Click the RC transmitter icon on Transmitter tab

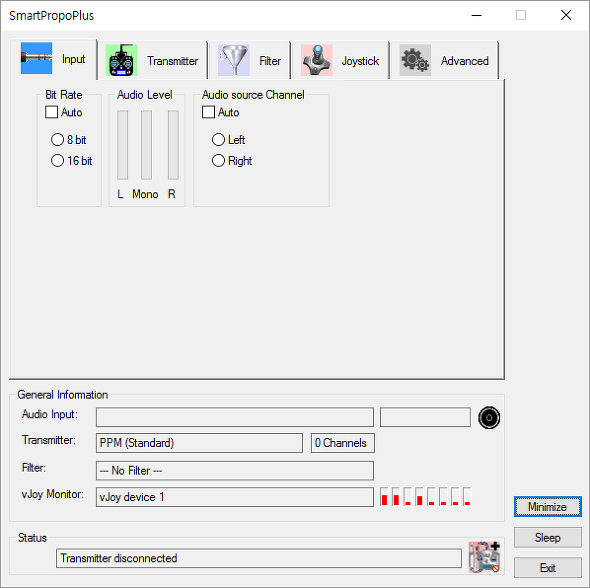point(121,60)
